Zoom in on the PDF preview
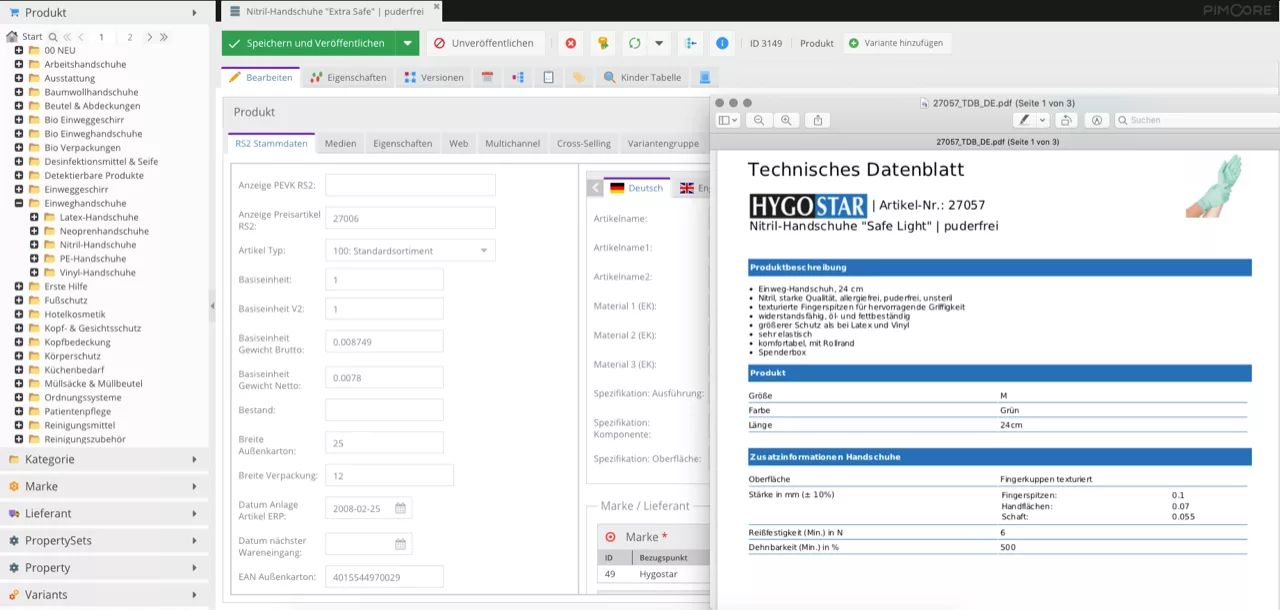1280x610 pixels. pos(786,120)
